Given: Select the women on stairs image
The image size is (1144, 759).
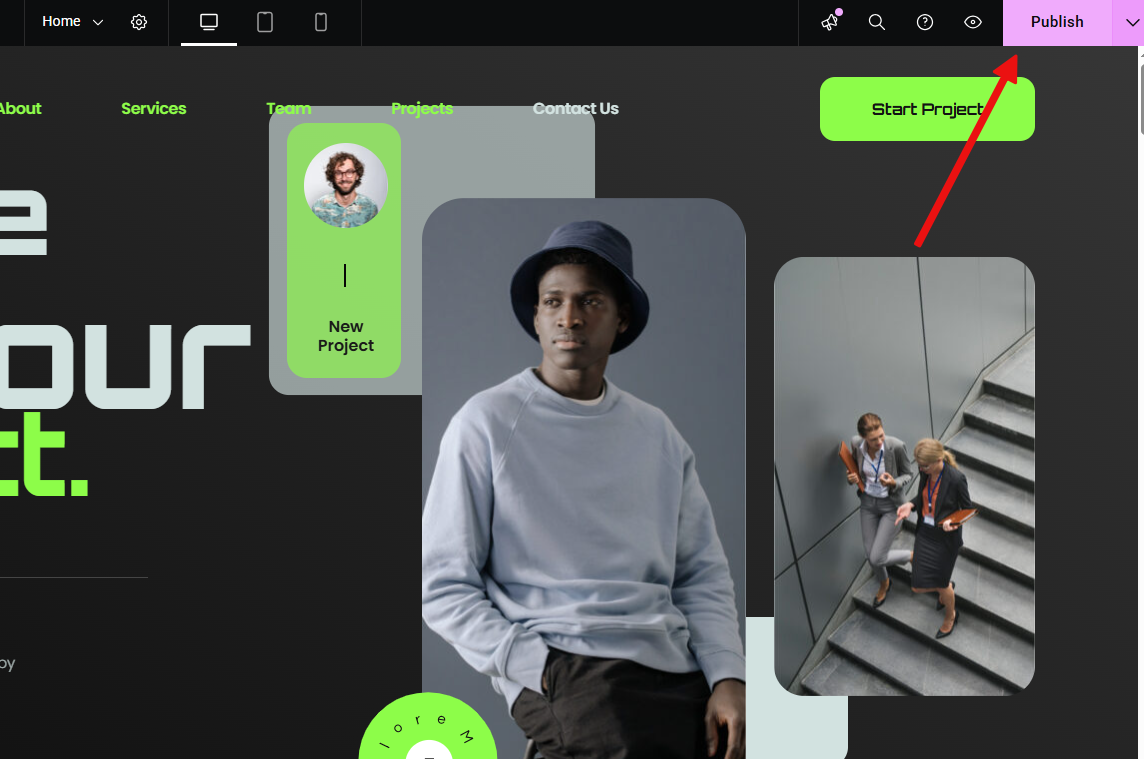Looking at the screenshot, I should pyautogui.click(x=904, y=476).
